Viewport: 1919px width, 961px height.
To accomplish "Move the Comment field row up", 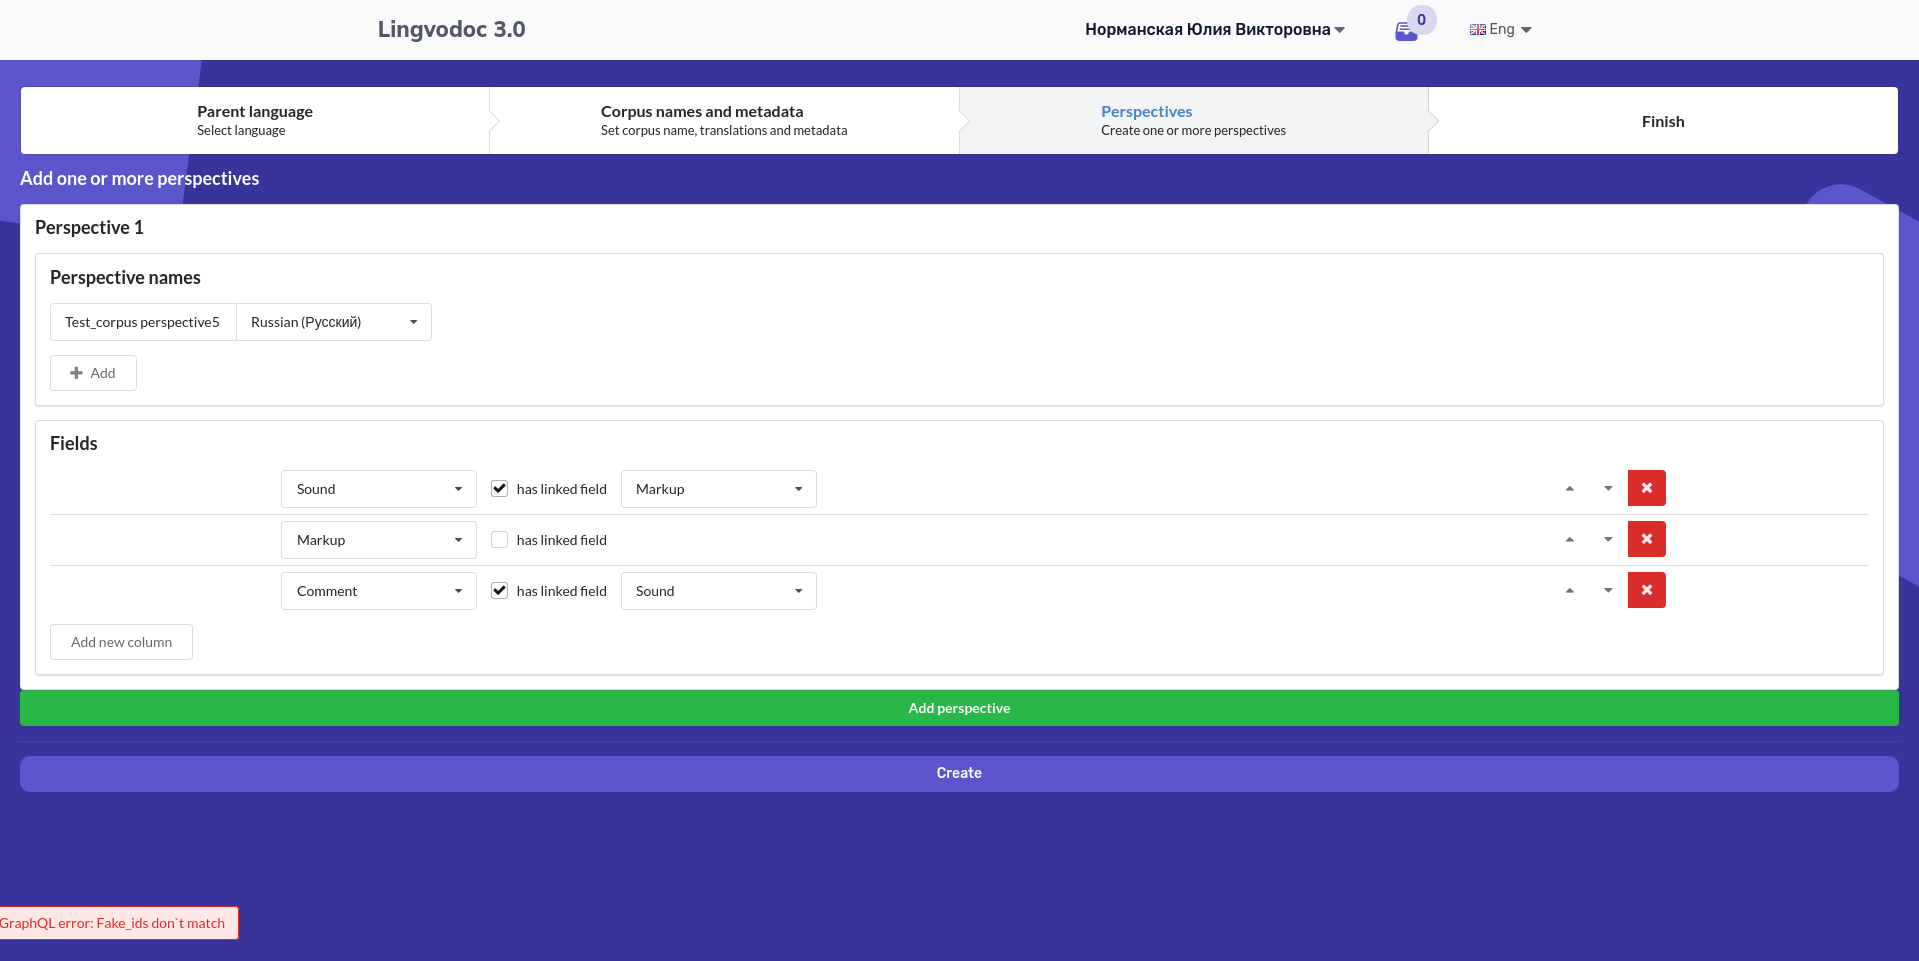I will (x=1570, y=591).
